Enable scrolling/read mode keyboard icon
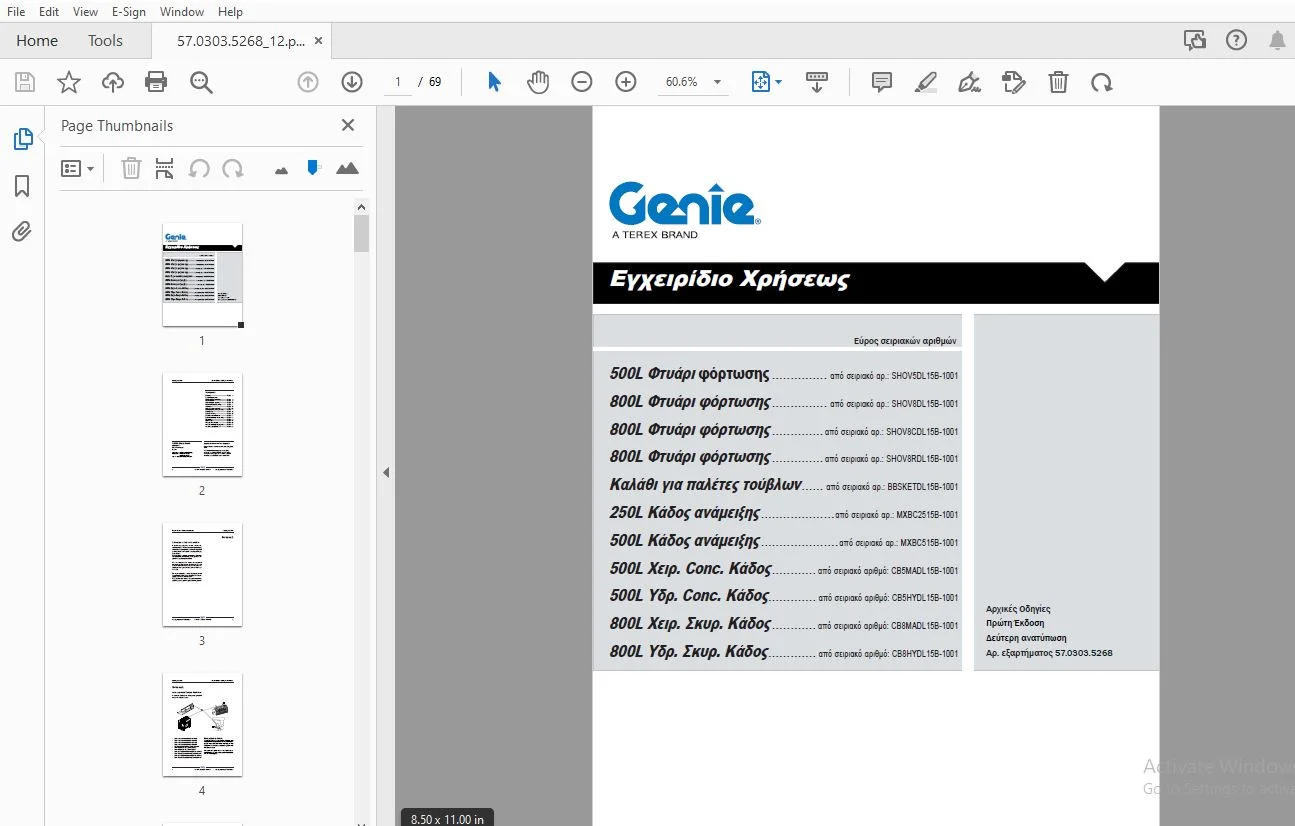1295x826 pixels. pyautogui.click(x=816, y=82)
